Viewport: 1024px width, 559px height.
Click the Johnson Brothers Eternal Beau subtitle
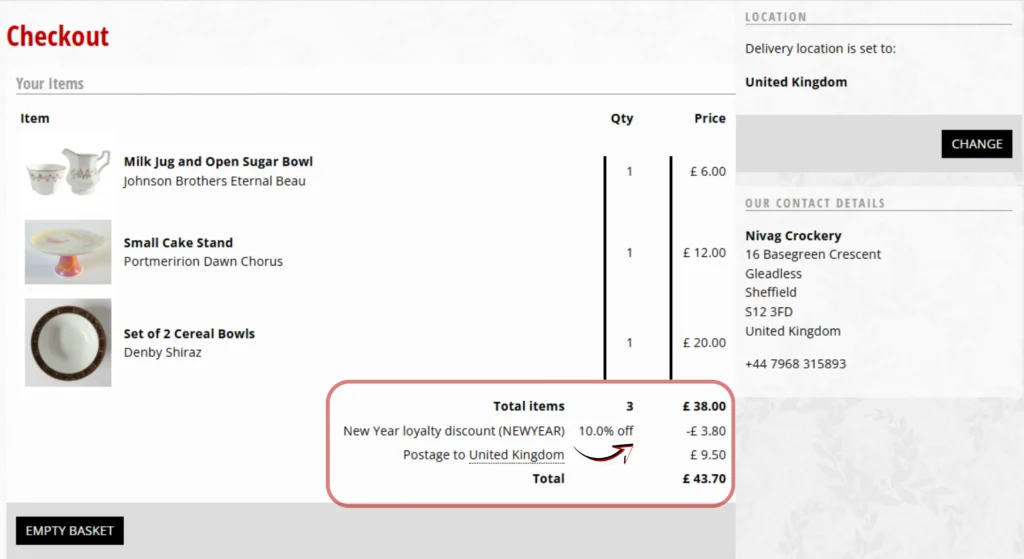pyautogui.click(x=214, y=181)
